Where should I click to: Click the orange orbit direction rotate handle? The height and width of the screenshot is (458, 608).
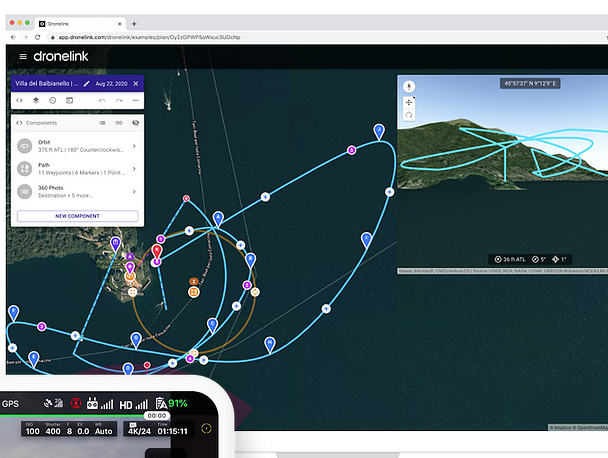coord(255,292)
